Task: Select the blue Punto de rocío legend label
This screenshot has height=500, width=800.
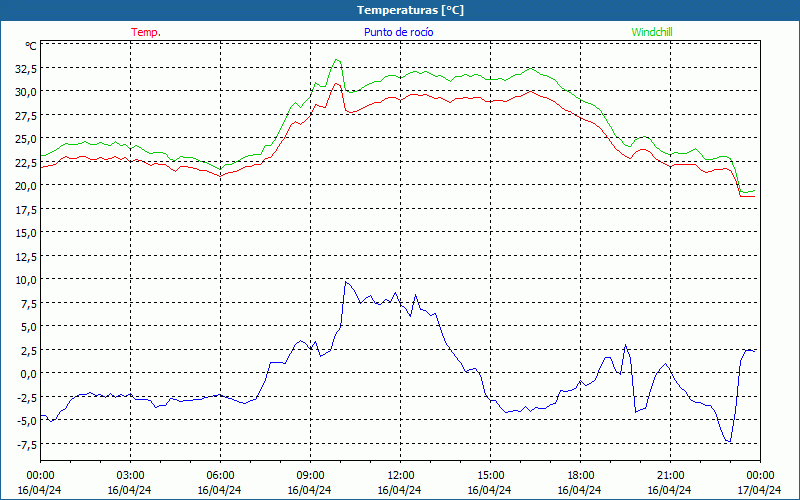Action: pyautogui.click(x=398, y=32)
